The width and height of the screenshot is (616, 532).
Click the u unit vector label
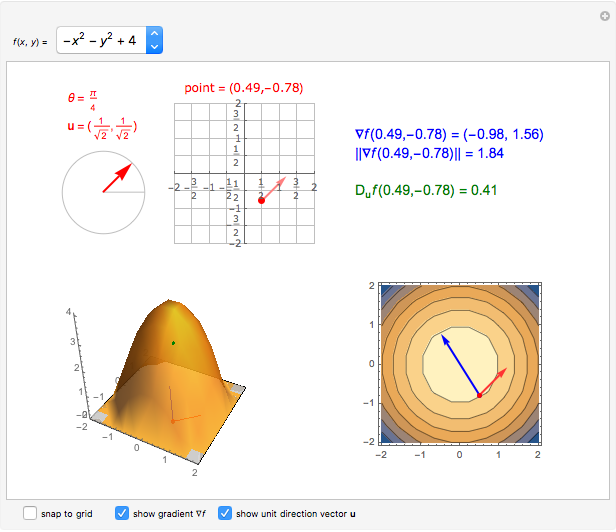pos(102,128)
